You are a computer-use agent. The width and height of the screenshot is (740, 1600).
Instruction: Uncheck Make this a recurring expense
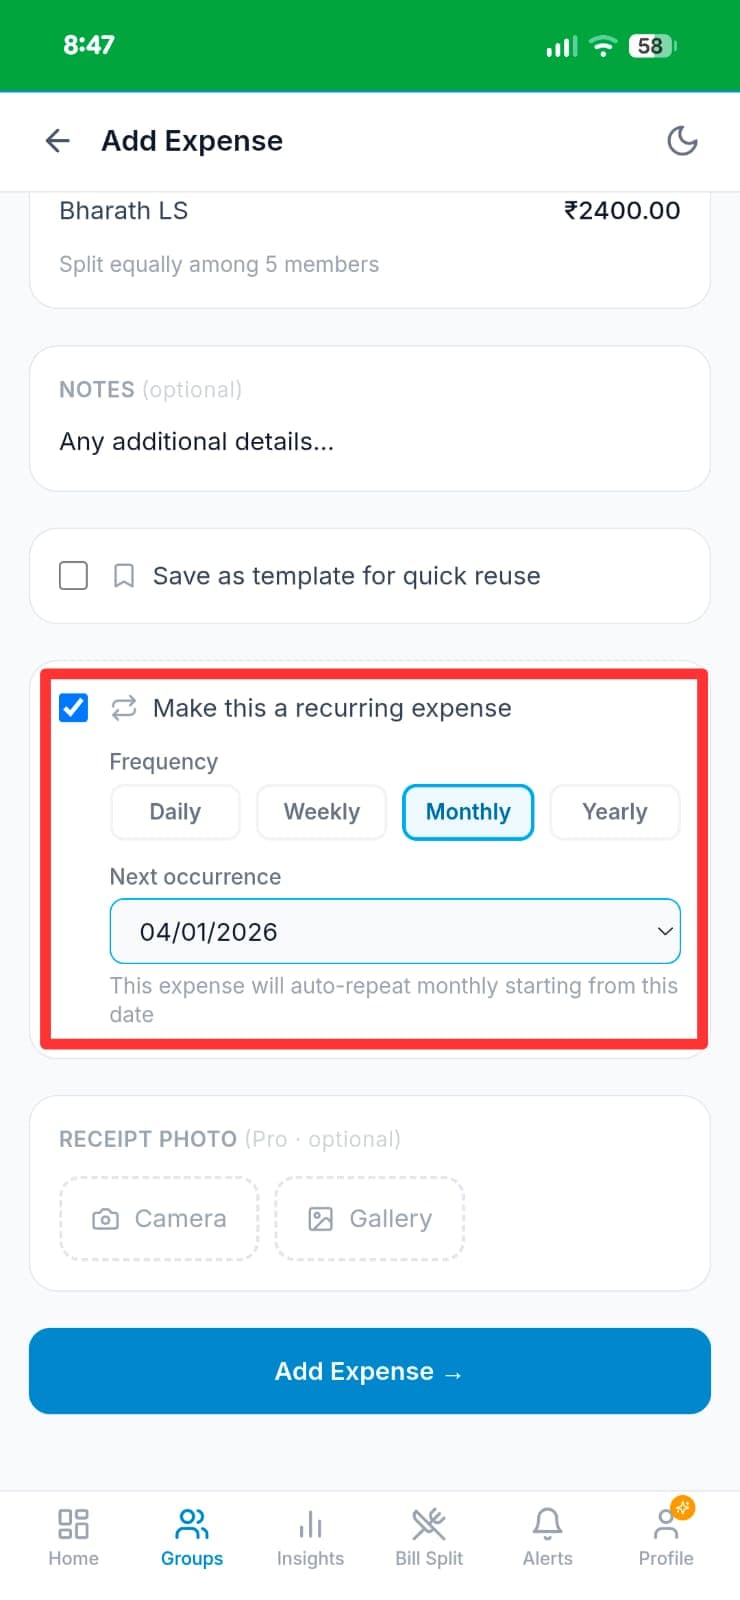point(72,708)
